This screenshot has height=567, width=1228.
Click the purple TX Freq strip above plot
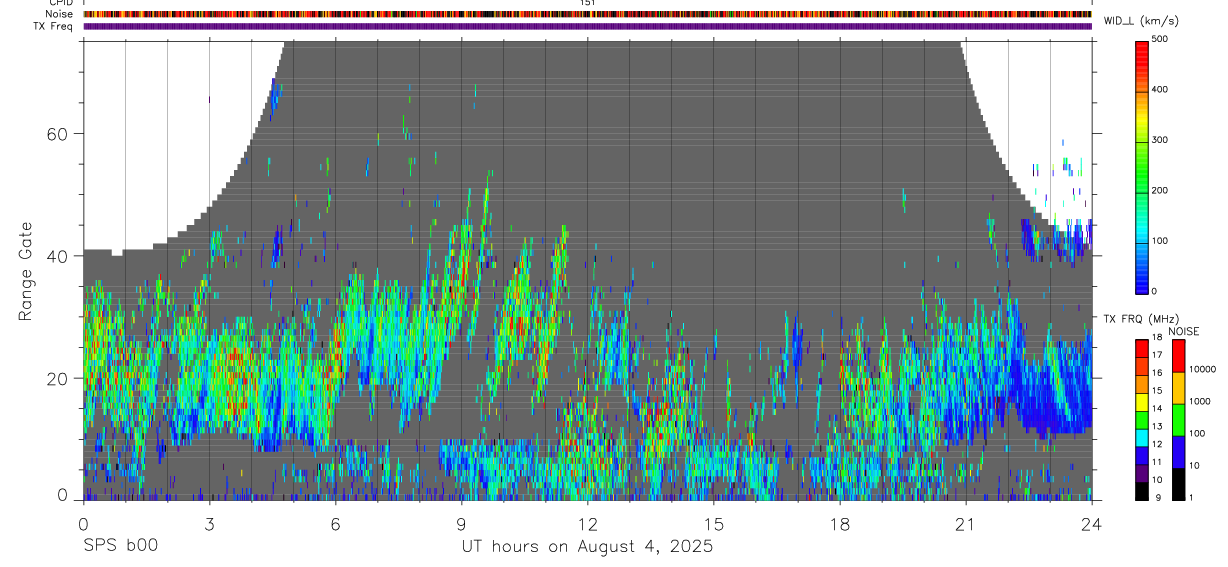point(587,26)
